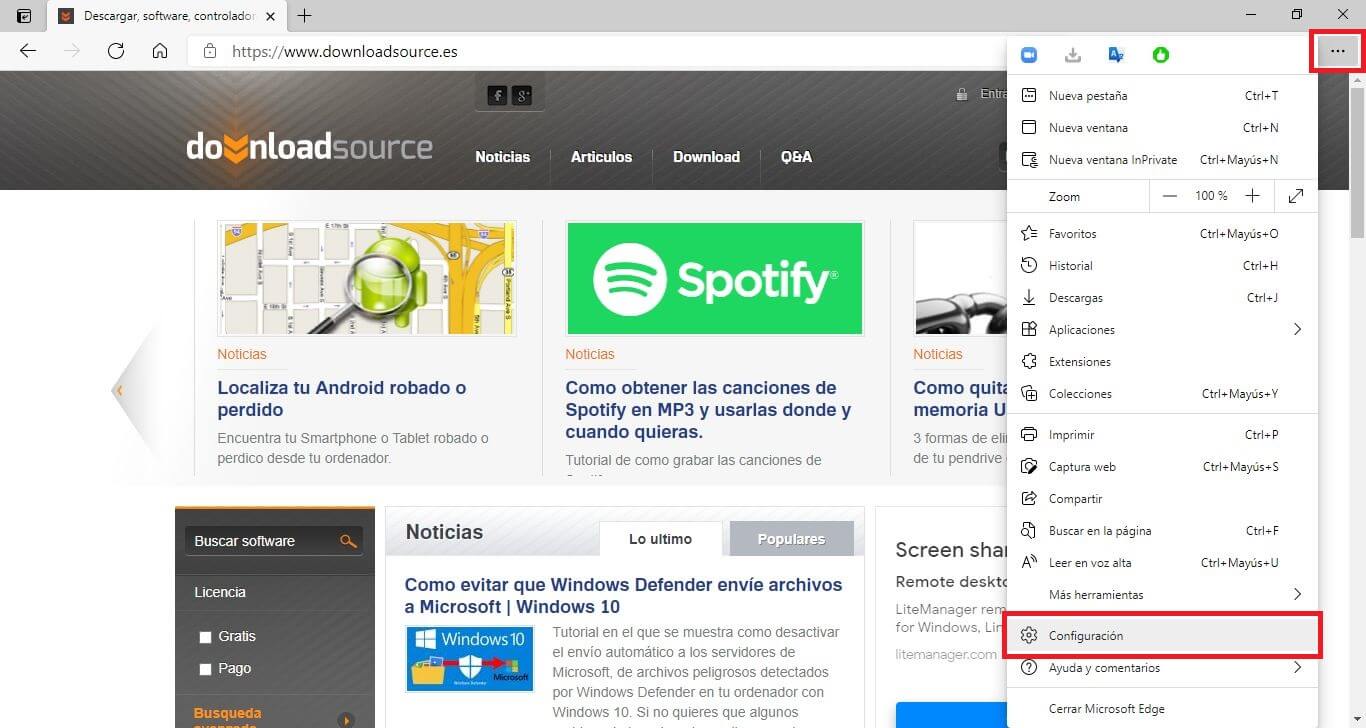Open the Download navigation link
1366x728 pixels.
pos(706,157)
